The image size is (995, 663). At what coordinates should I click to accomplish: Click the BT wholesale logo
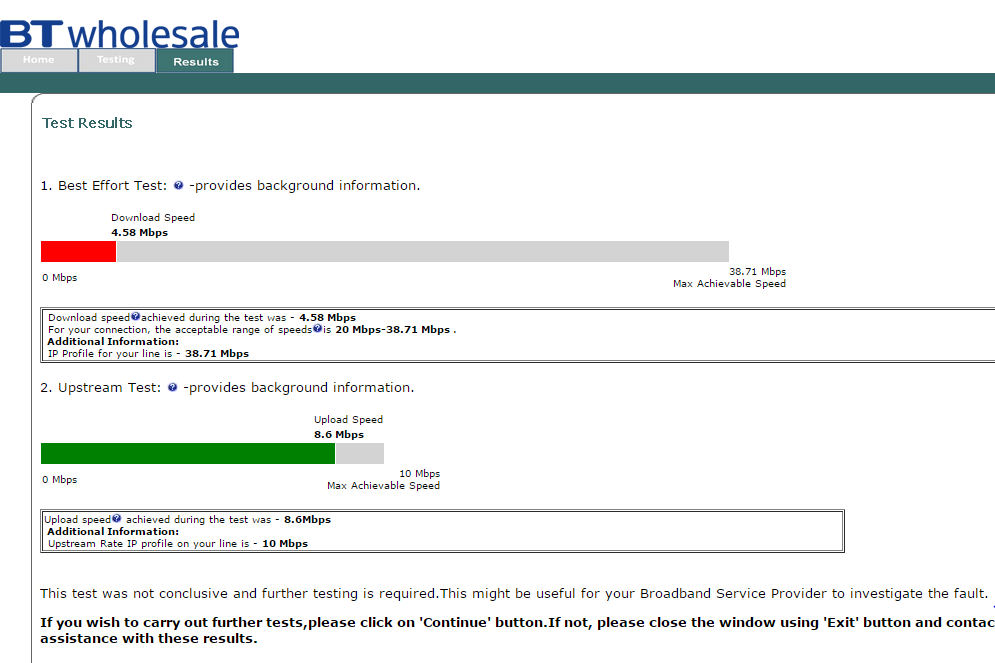tap(120, 34)
